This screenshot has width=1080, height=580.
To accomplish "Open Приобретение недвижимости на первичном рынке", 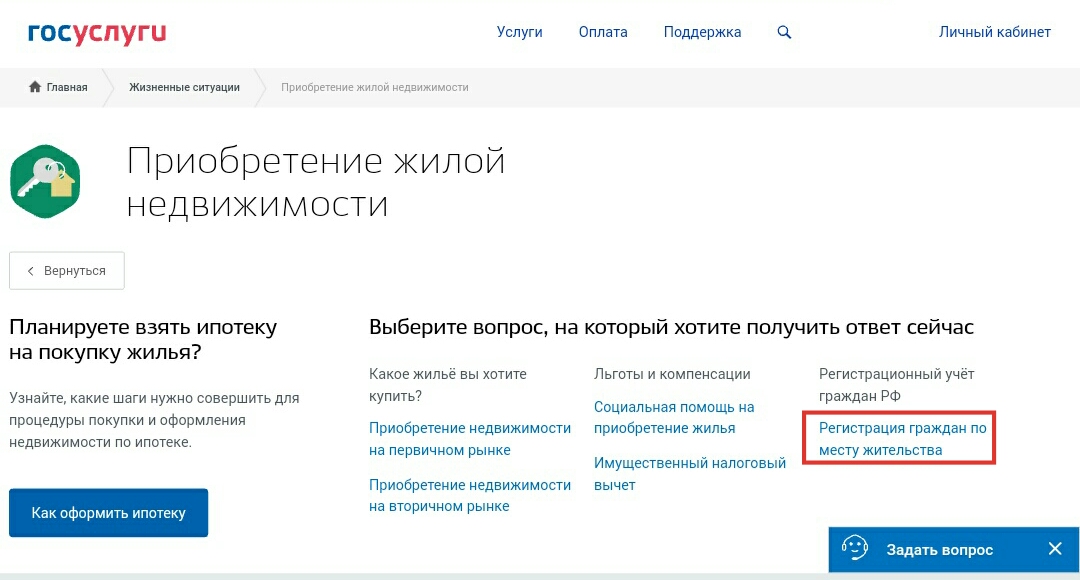I will coord(470,438).
